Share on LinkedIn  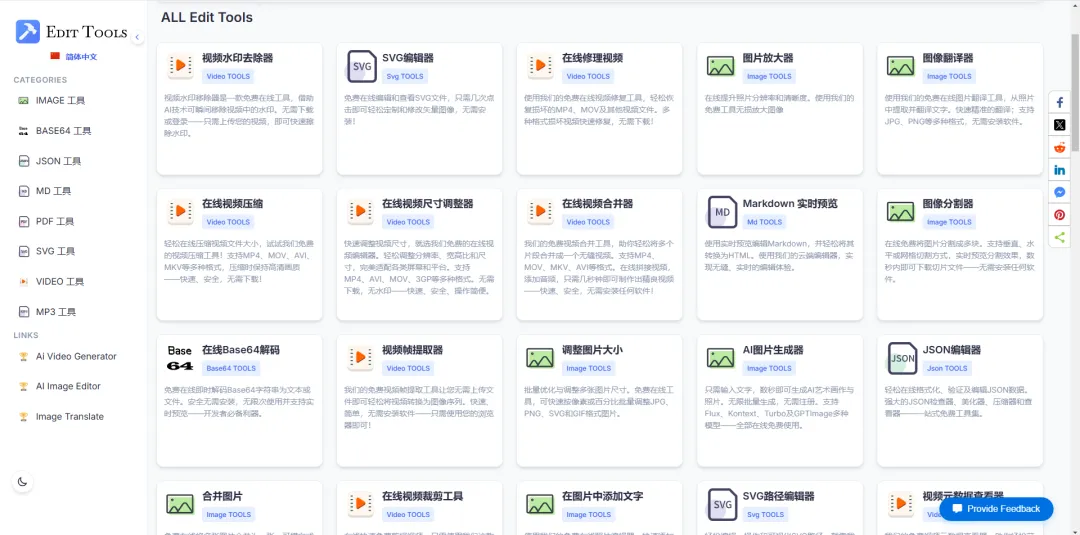[x=1059, y=170]
